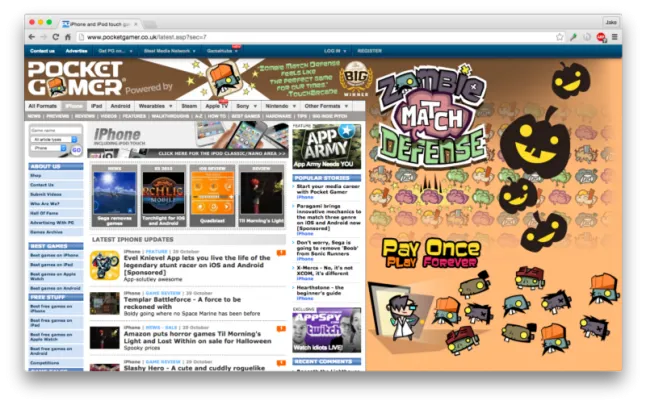
Task: Switch to the Steam tab
Action: click(189, 106)
